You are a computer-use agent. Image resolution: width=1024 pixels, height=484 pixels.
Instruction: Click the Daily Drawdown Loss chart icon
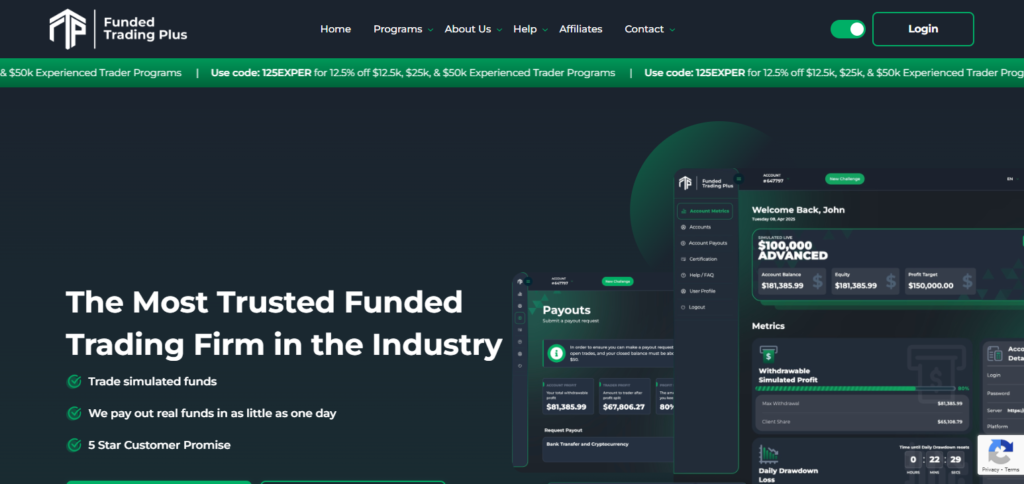pyautogui.click(x=768, y=454)
